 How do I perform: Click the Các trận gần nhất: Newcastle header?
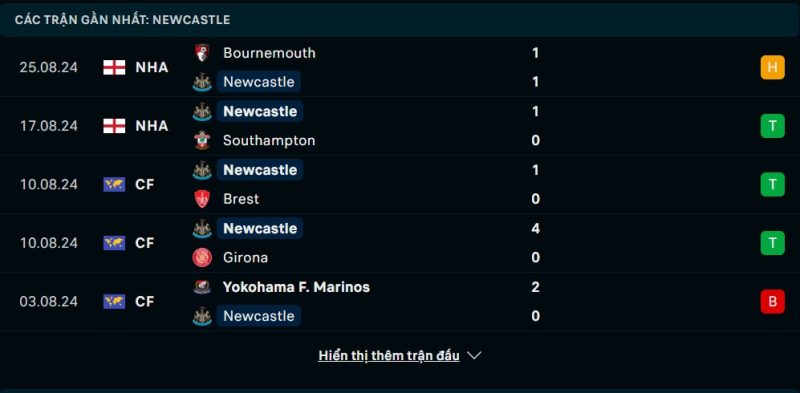click(122, 20)
